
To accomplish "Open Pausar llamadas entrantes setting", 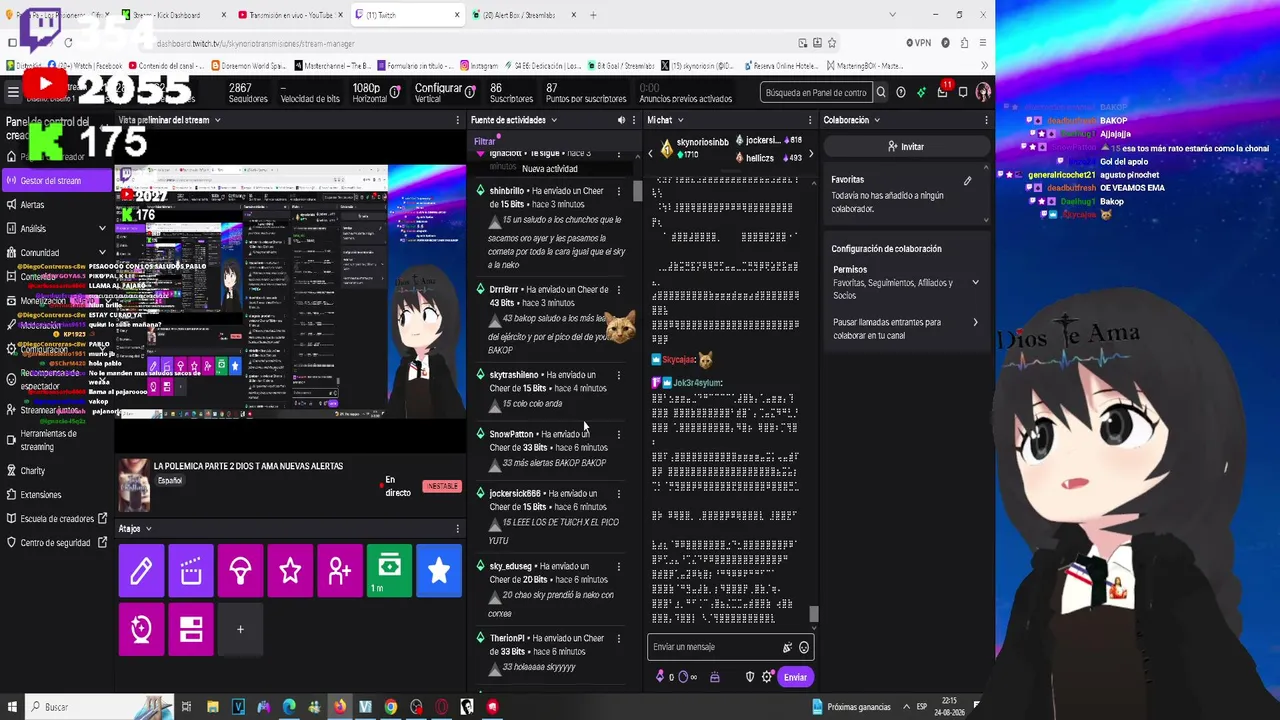I will pyautogui.click(x=906, y=329).
